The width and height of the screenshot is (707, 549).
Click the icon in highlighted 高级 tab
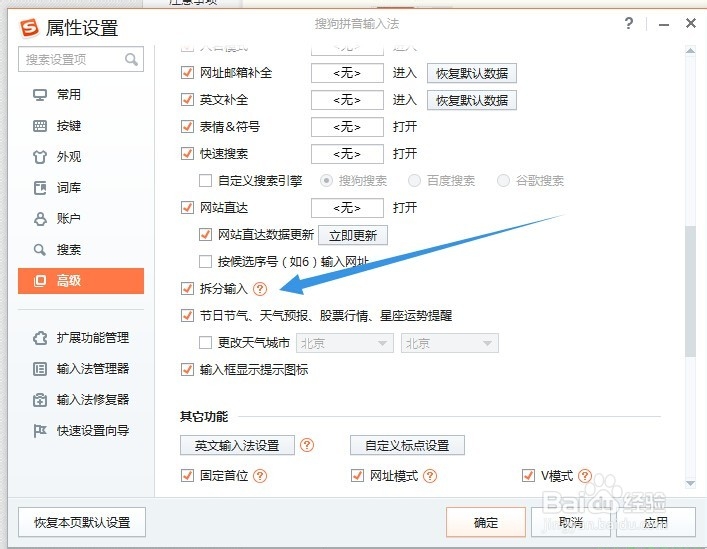coord(40,281)
